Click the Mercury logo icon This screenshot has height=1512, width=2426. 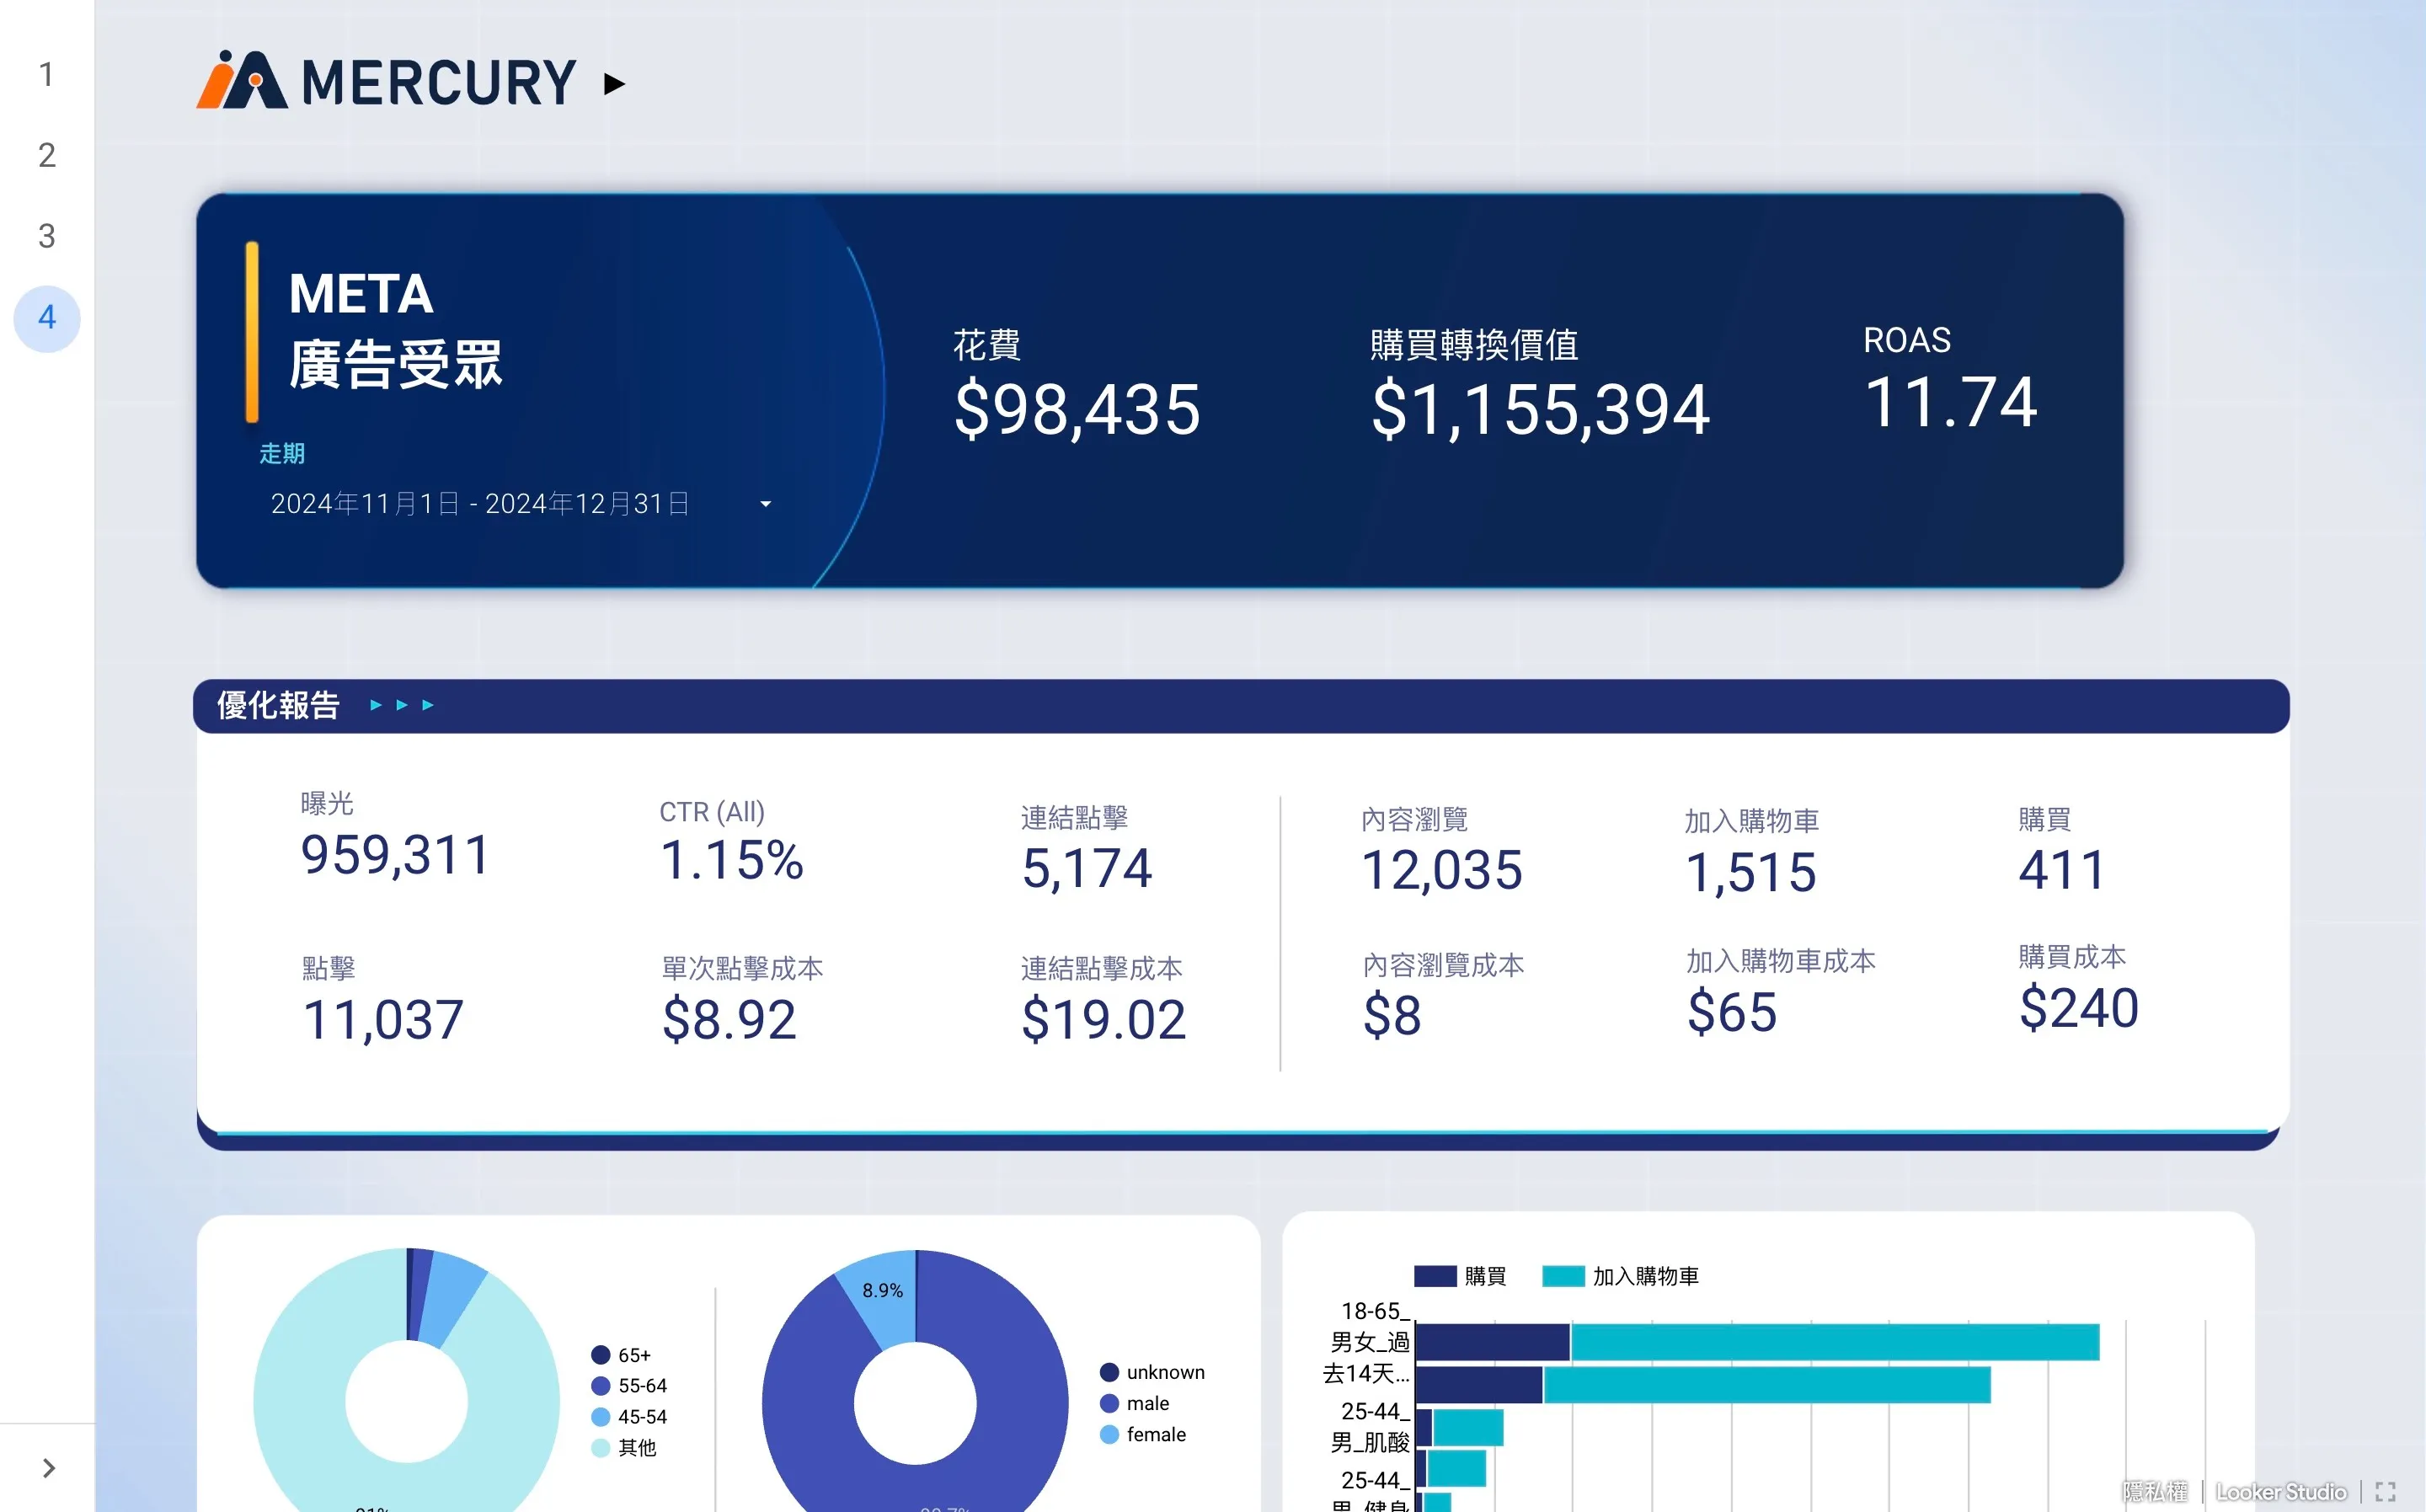pos(241,80)
